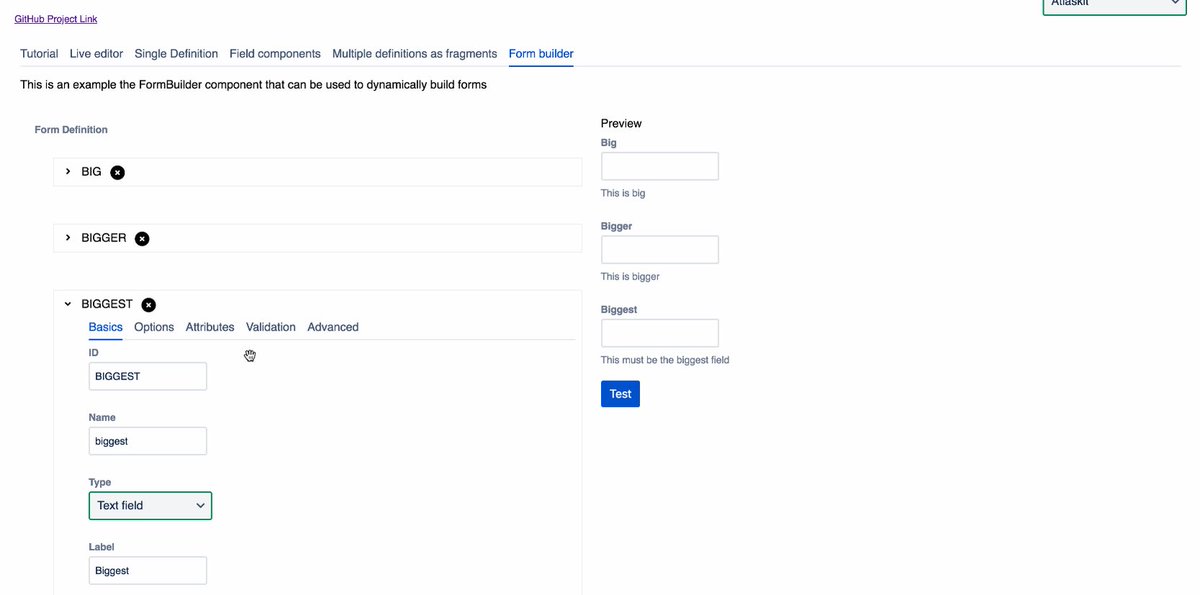Open the GitHub Project Link
The height and width of the screenshot is (595, 1200).
click(56, 19)
